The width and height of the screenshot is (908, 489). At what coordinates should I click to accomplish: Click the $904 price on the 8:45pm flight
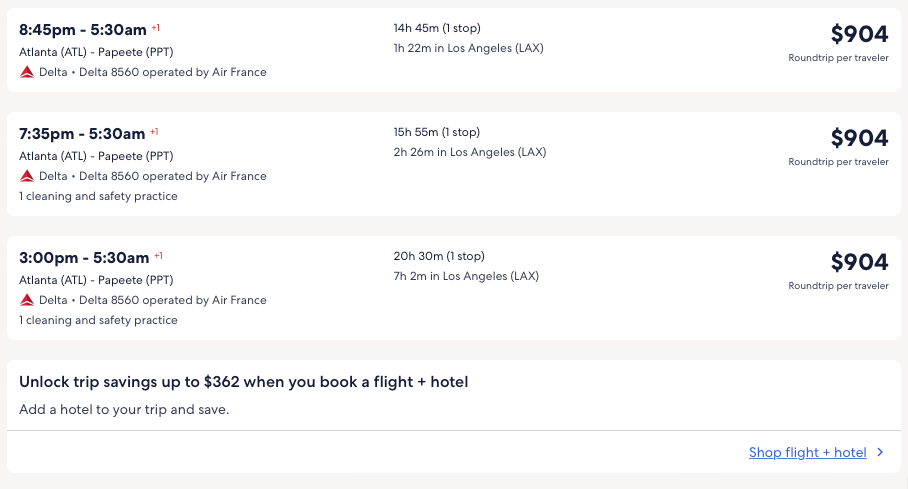pyautogui.click(x=859, y=34)
